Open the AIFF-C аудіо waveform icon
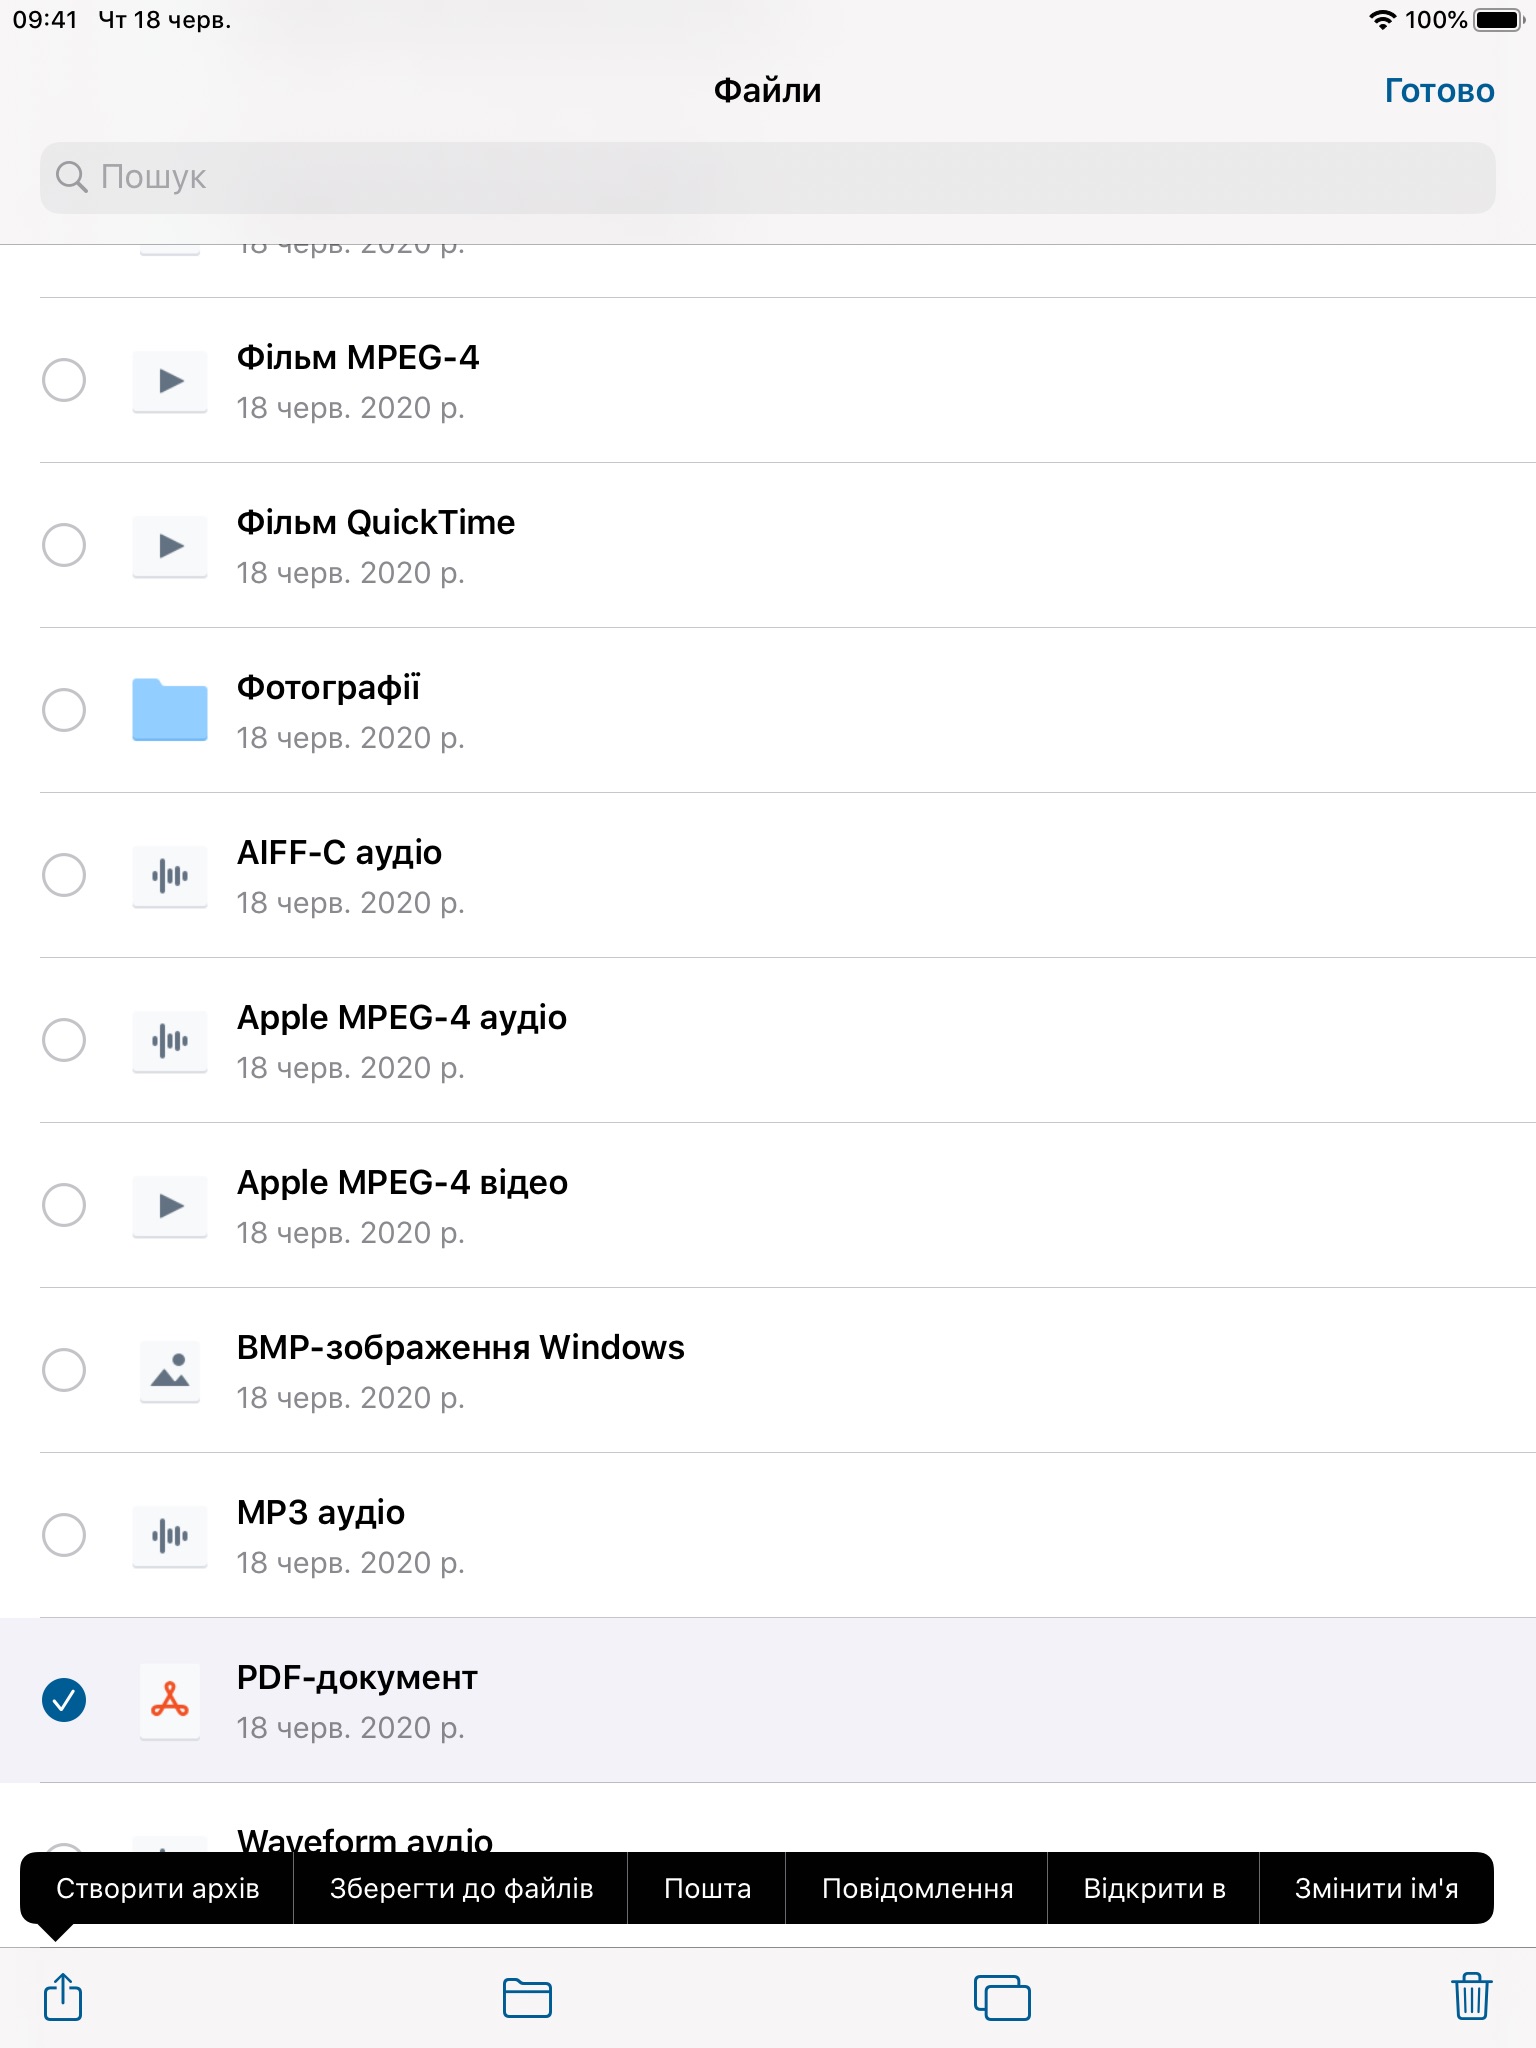Screen dimensions: 1536x2048 pos(170,876)
